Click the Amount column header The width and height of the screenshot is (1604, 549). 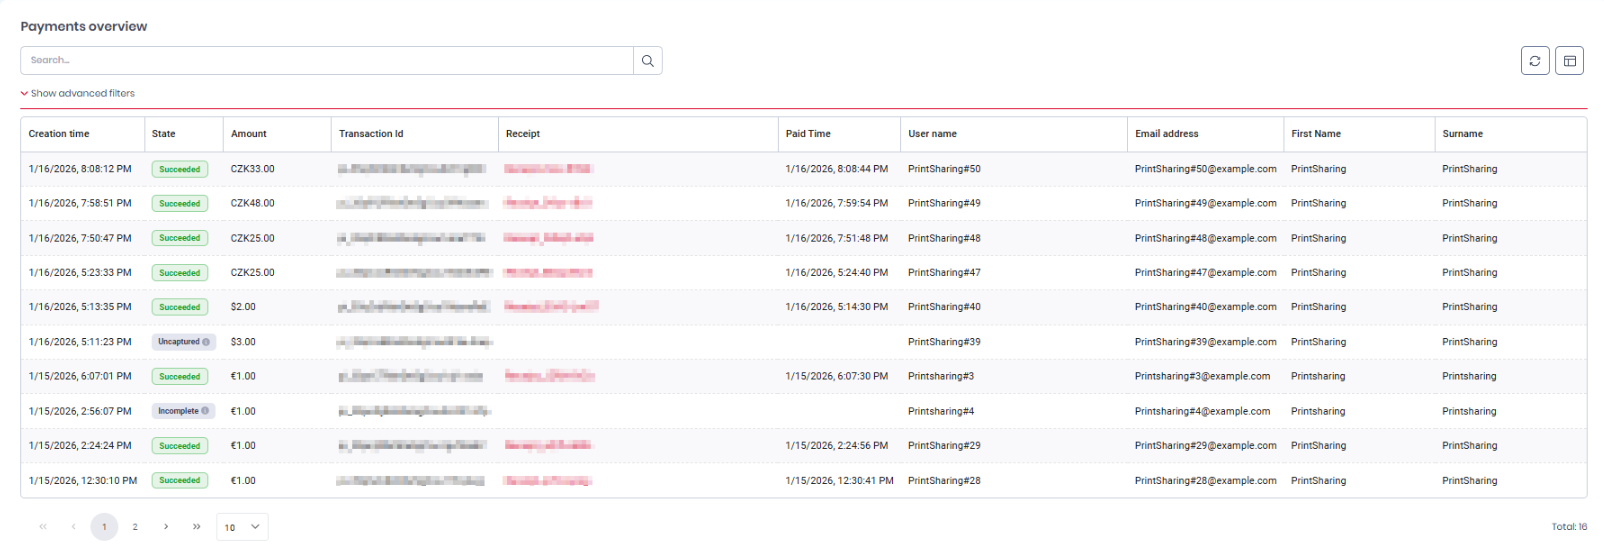(249, 134)
